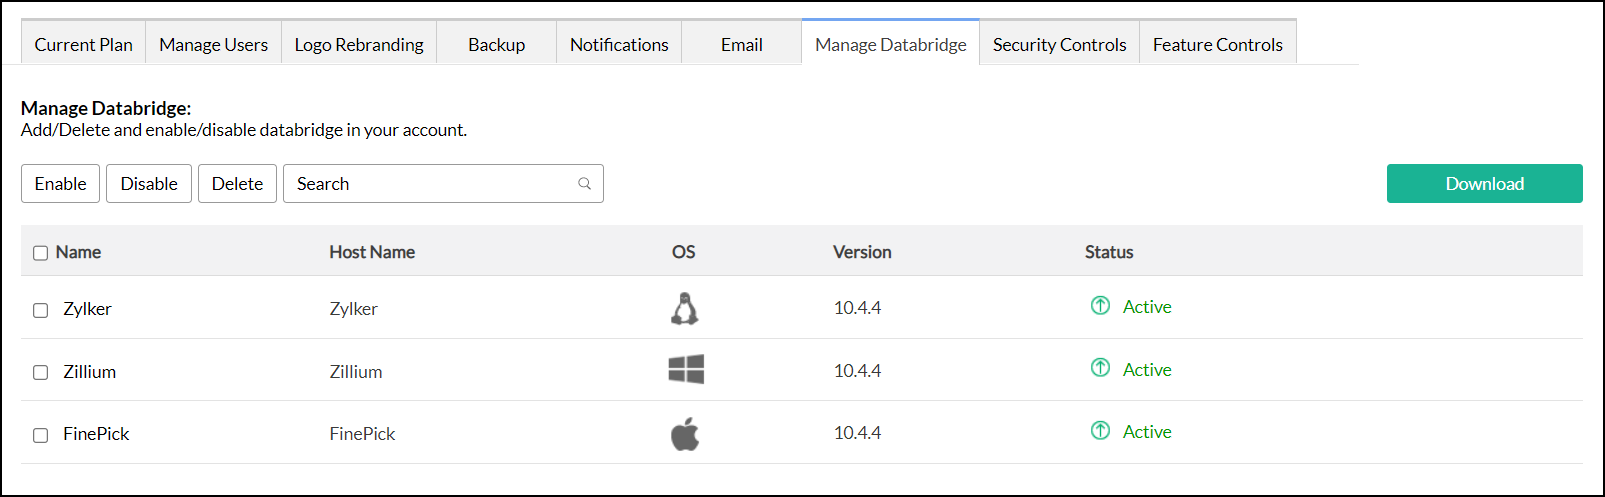Toggle the select-all checkbox beside Name header
The width and height of the screenshot is (1605, 497).
click(x=41, y=253)
